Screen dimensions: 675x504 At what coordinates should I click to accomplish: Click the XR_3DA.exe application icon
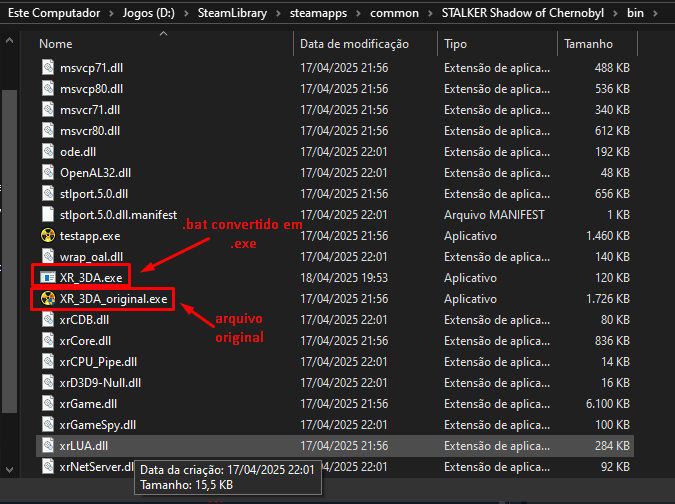[48, 278]
